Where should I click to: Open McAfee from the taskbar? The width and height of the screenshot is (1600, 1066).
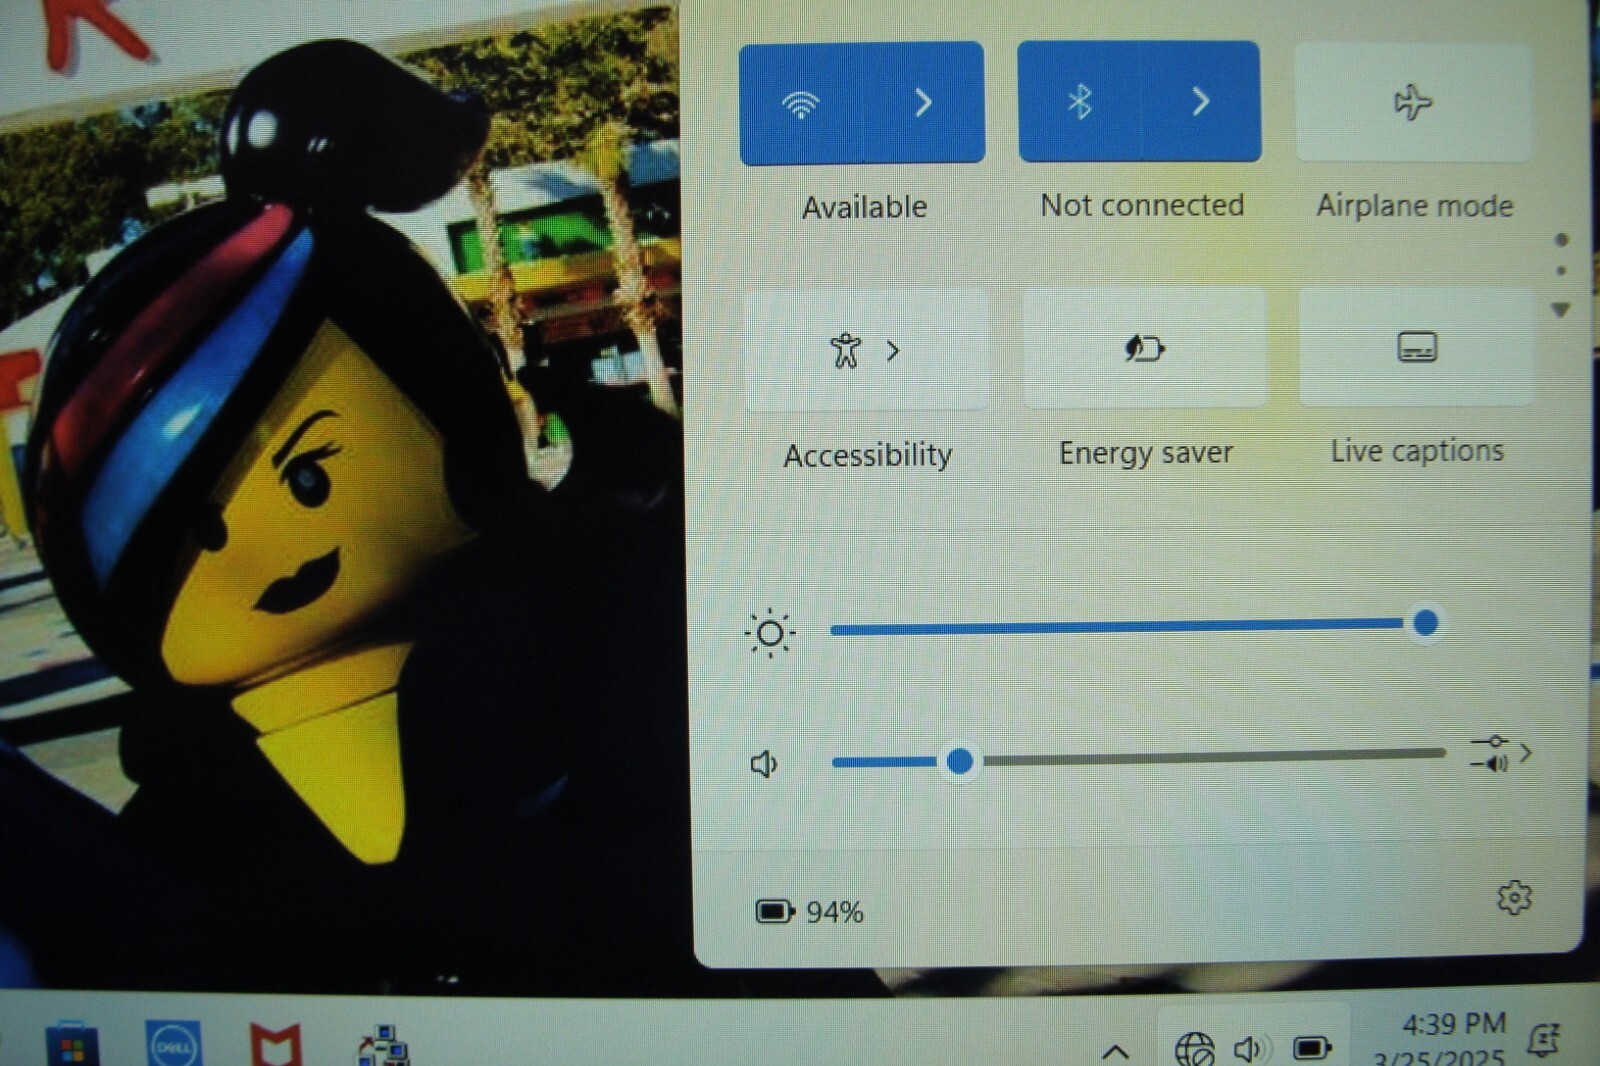[275, 1046]
